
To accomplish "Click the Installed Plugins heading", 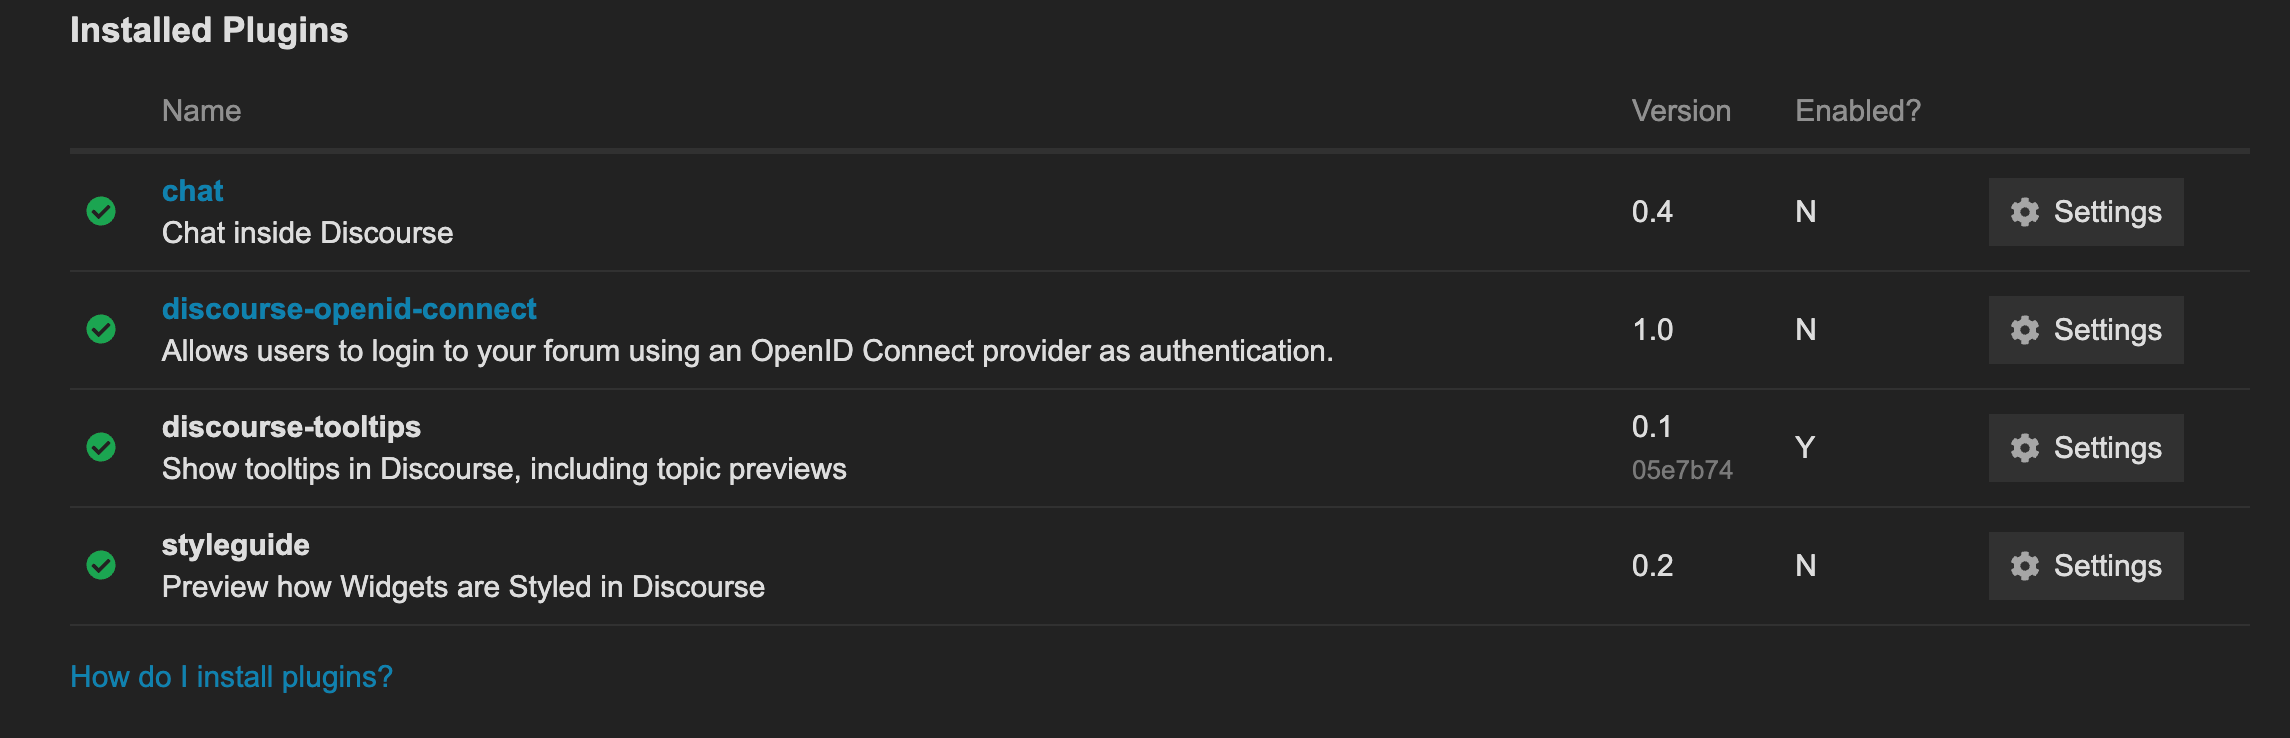I will click(x=209, y=30).
